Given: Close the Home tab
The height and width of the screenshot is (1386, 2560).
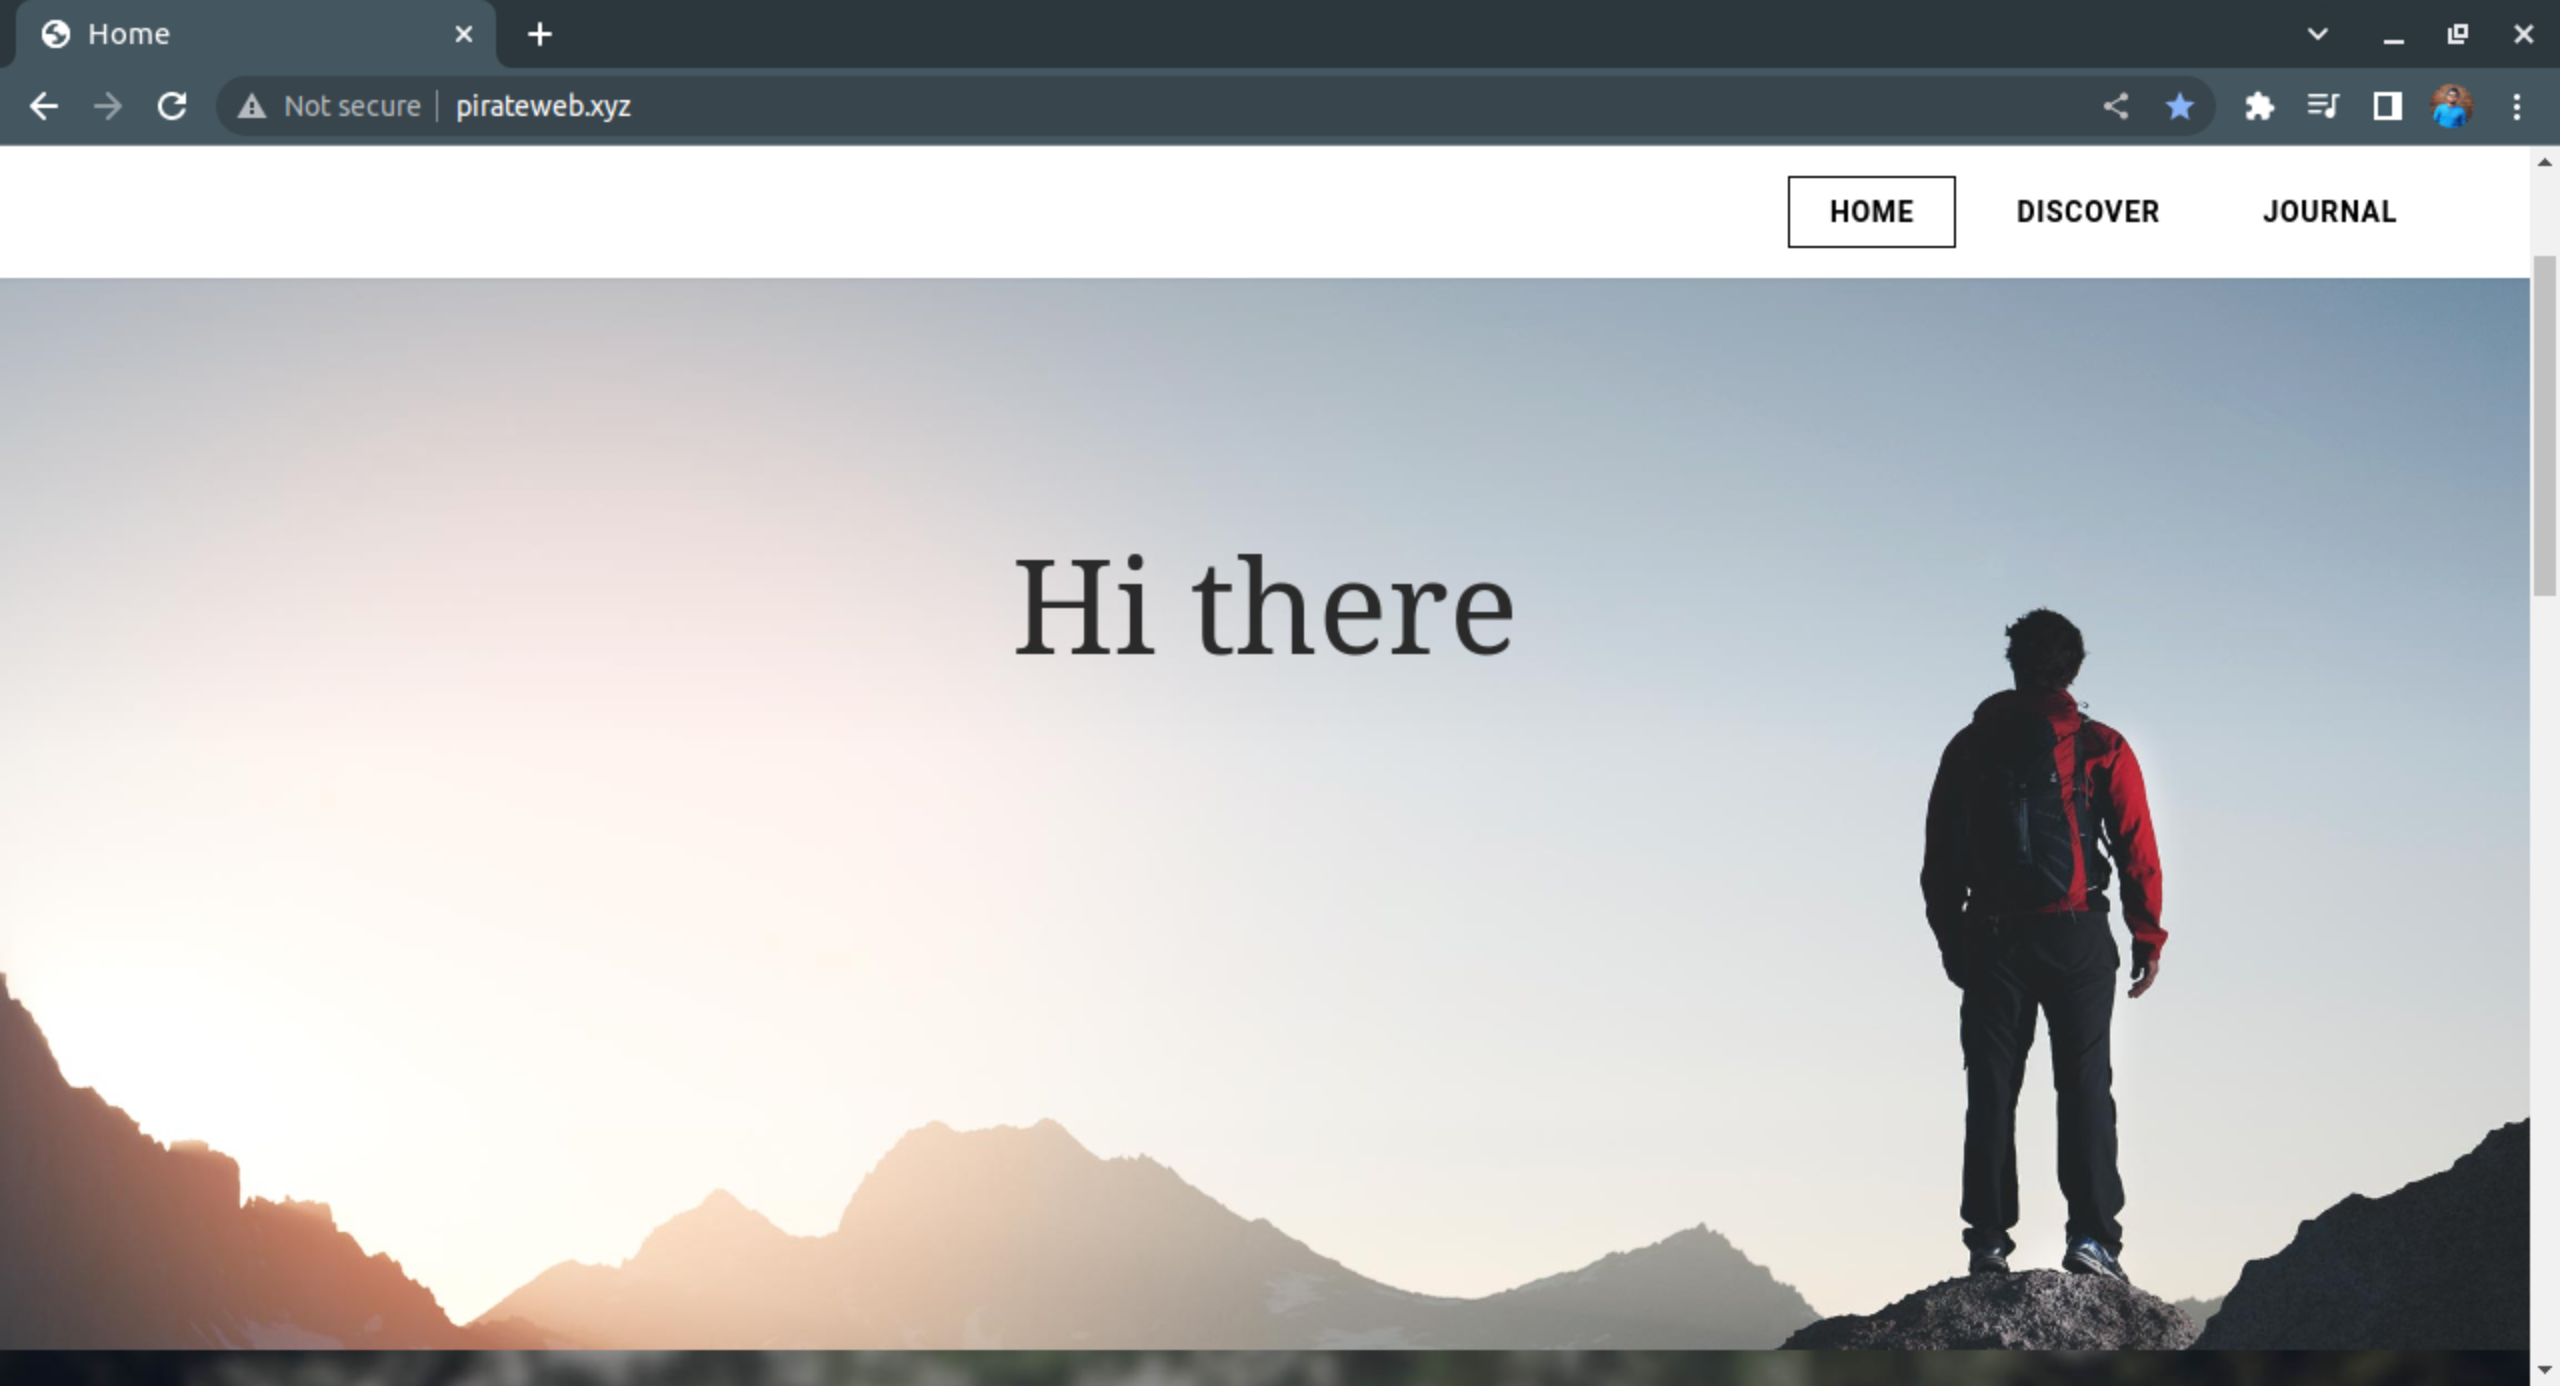Looking at the screenshot, I should 464,34.
